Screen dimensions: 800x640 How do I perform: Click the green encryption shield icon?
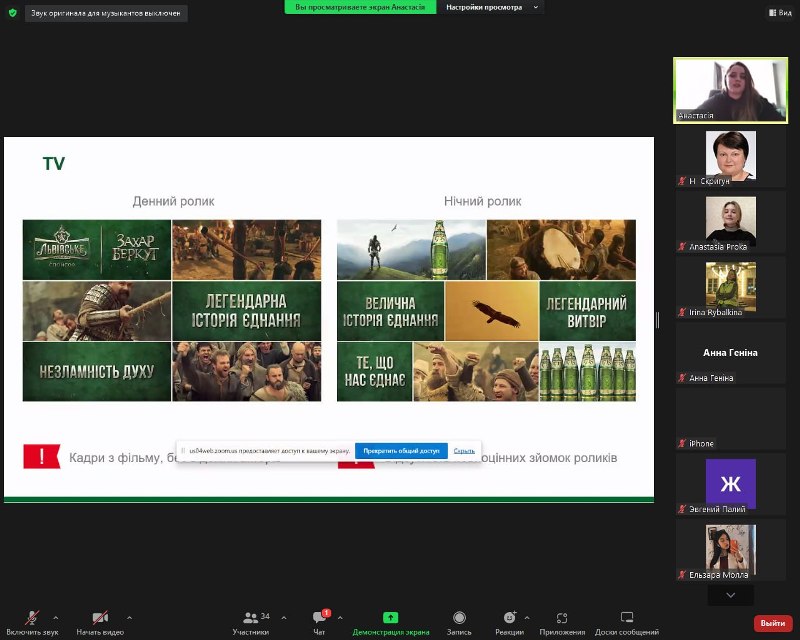coord(13,13)
